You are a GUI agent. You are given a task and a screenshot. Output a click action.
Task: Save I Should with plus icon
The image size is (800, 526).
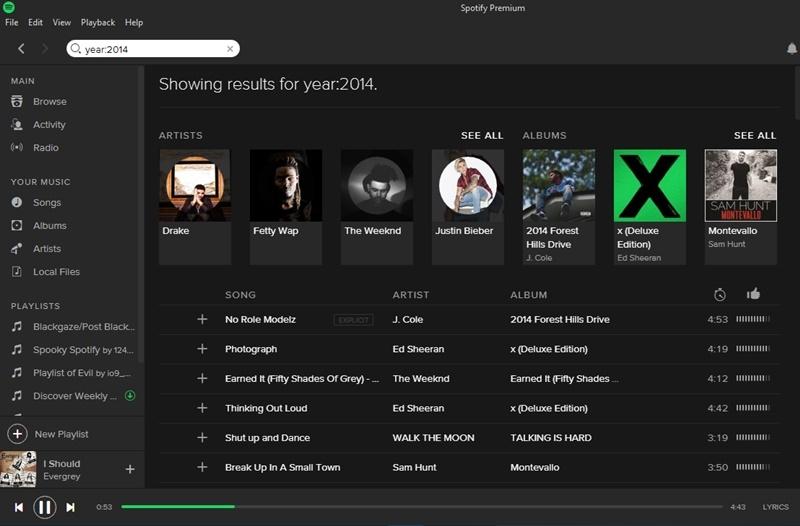pyautogui.click(x=130, y=469)
